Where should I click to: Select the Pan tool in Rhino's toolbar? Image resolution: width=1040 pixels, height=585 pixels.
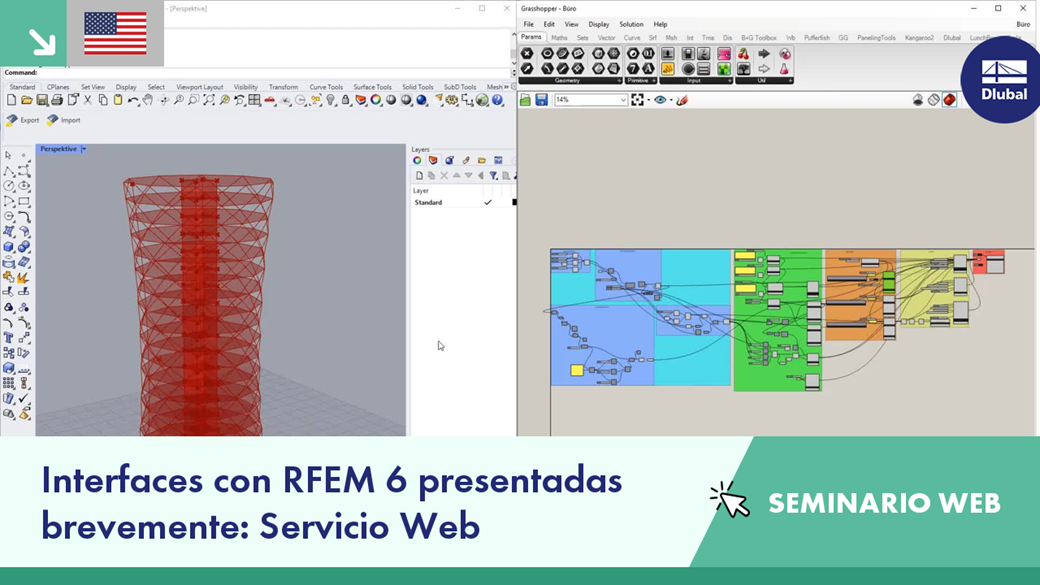click(x=146, y=101)
